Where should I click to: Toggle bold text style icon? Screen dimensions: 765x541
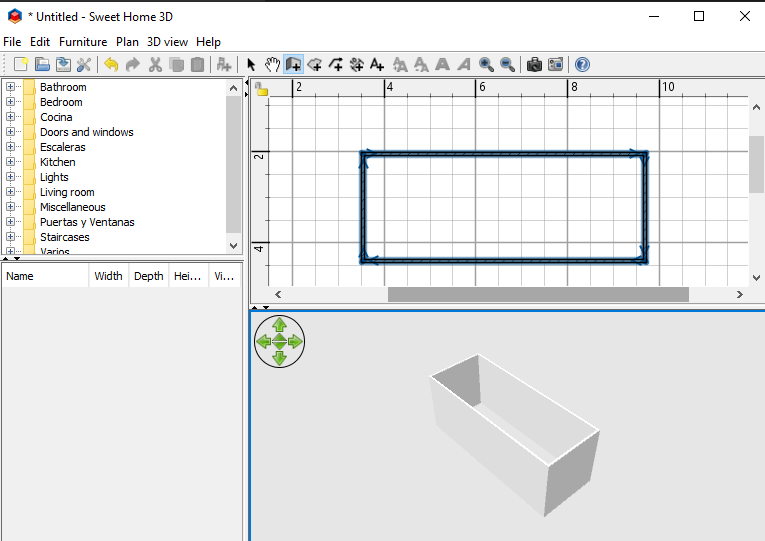[443, 64]
